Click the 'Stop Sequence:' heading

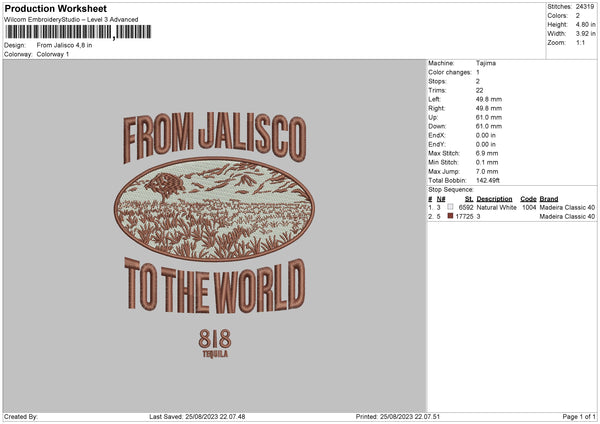click(451, 189)
